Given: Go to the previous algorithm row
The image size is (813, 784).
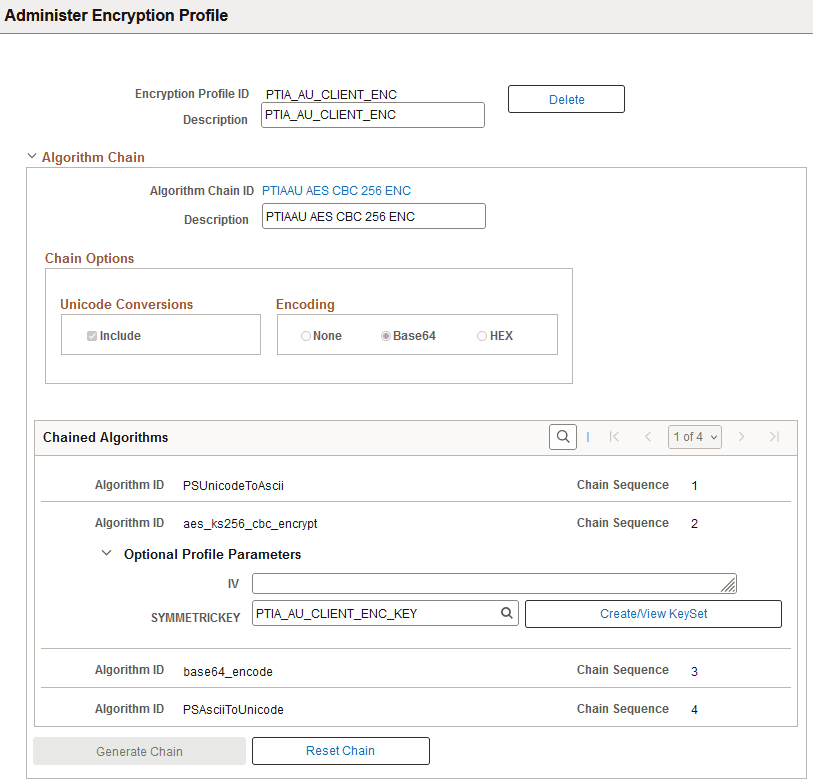Looking at the screenshot, I should pos(647,436).
